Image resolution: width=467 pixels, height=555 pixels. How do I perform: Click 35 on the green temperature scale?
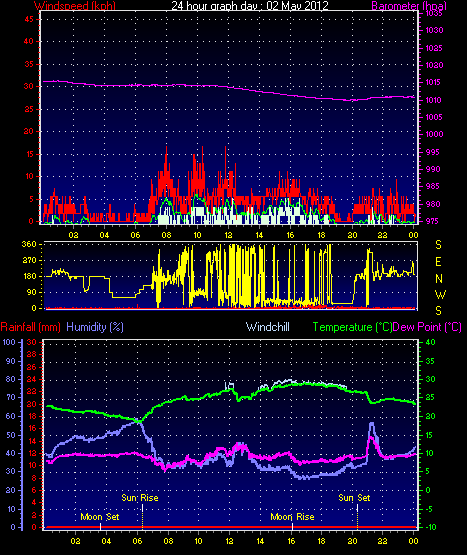pyautogui.click(x=430, y=361)
